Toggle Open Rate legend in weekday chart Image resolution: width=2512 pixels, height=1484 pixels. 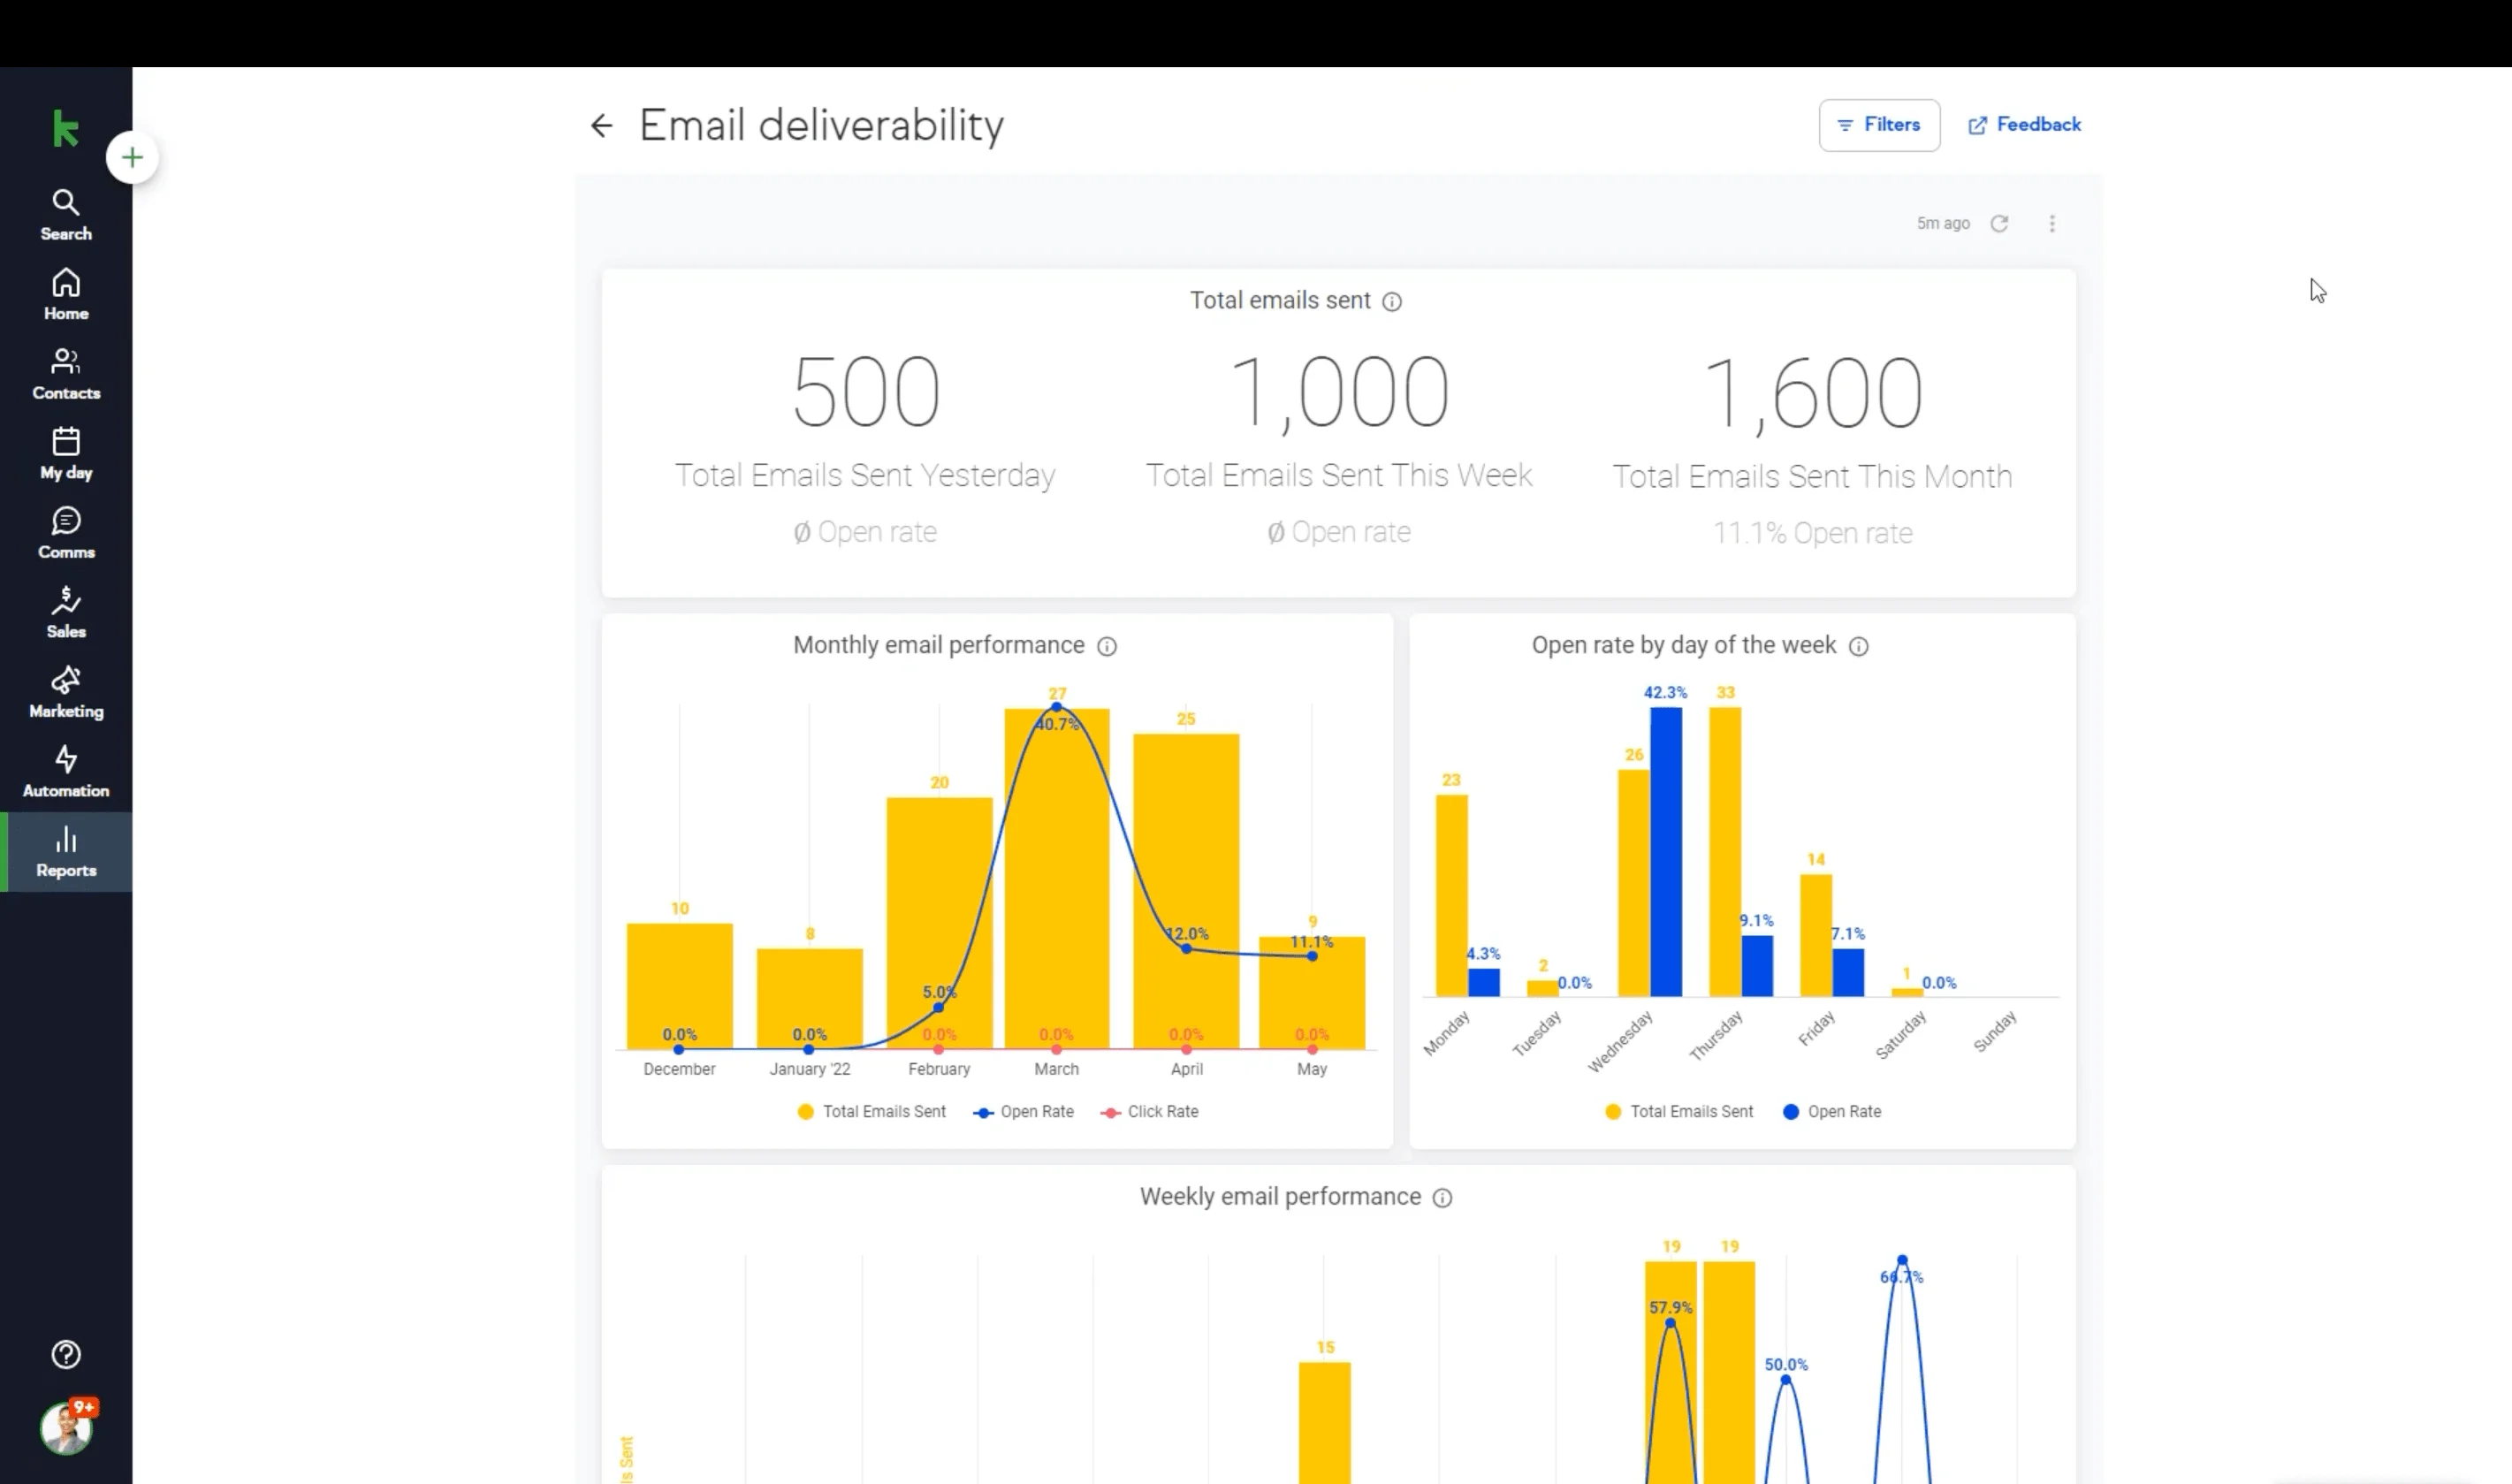pyautogui.click(x=1831, y=1111)
